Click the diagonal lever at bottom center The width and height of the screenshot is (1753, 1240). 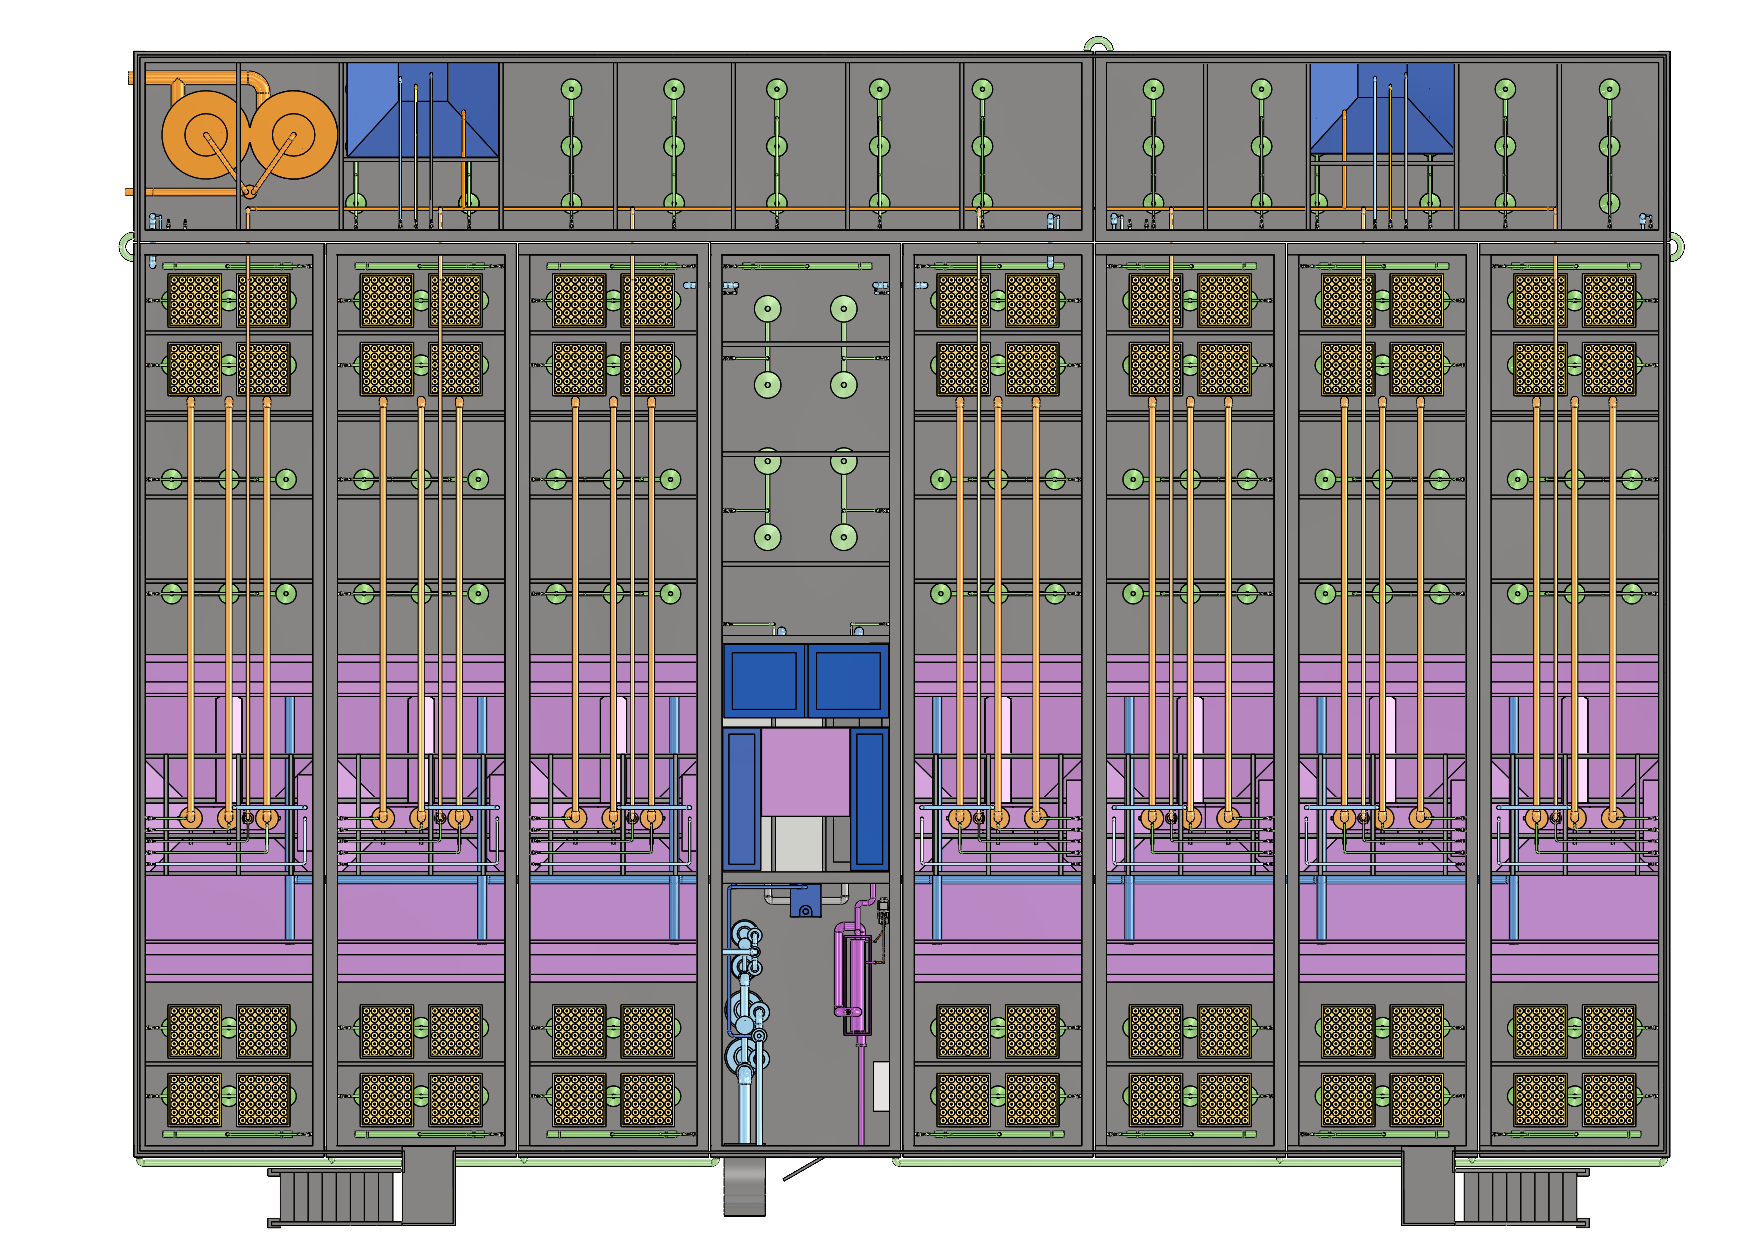point(803,1169)
